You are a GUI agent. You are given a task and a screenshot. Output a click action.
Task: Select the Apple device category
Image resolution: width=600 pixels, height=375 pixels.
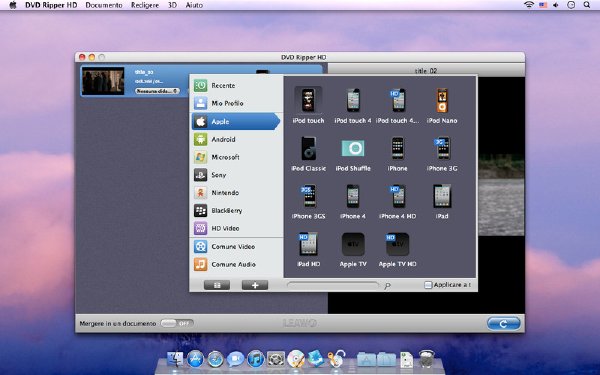[236, 121]
